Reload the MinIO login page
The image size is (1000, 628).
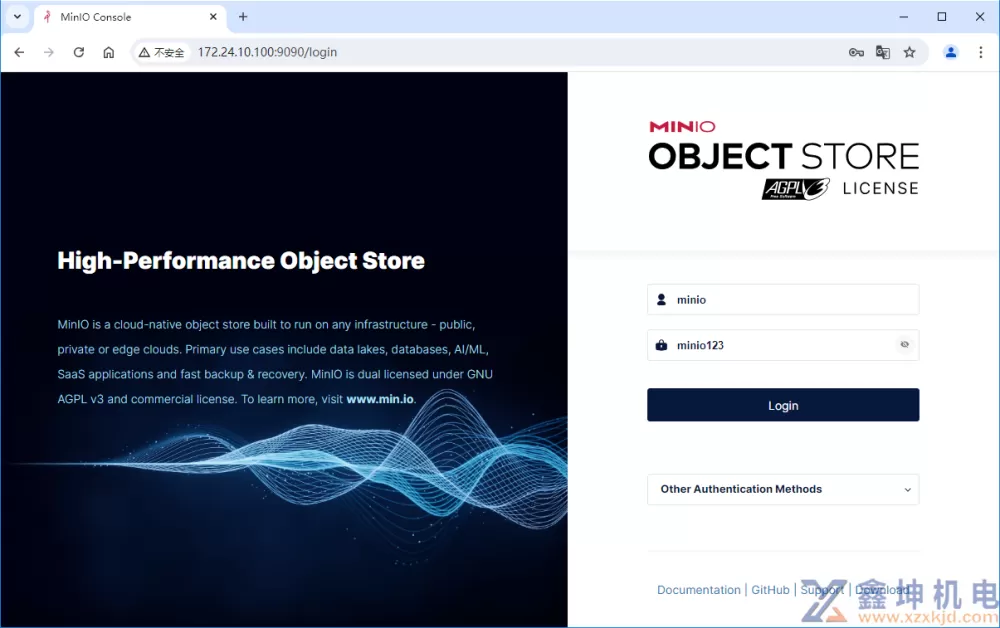(79, 52)
